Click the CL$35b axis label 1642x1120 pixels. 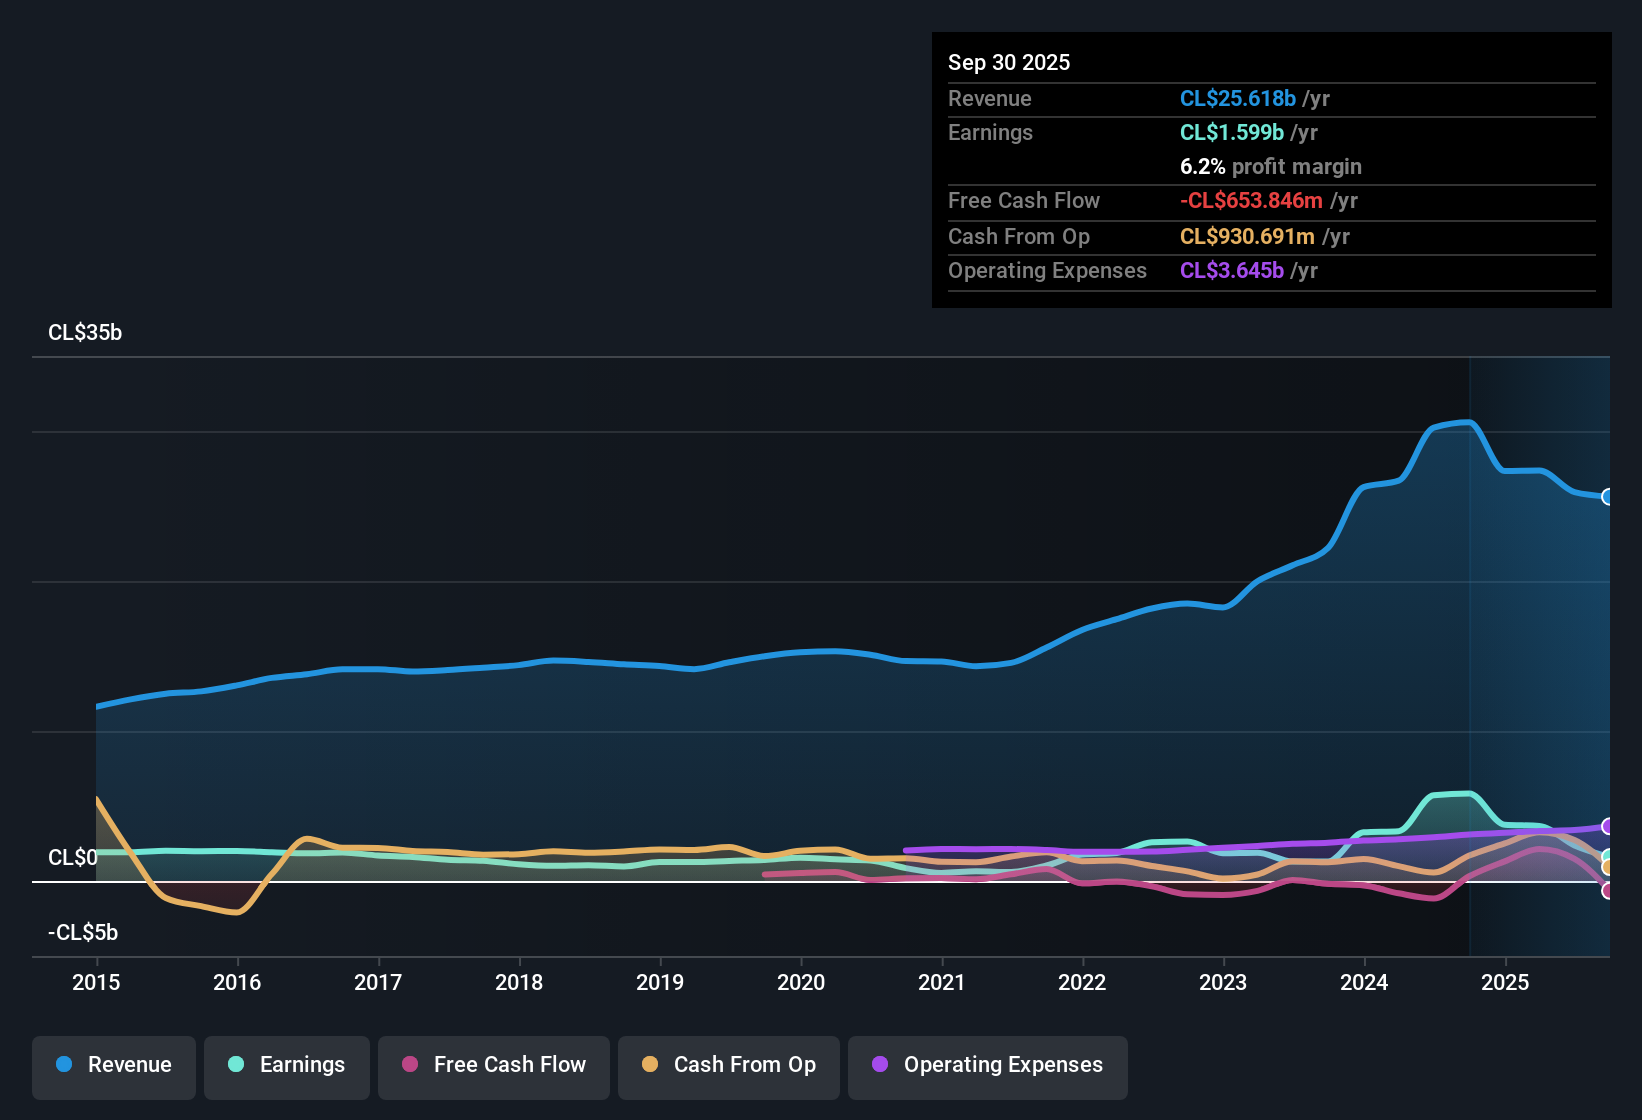[85, 332]
